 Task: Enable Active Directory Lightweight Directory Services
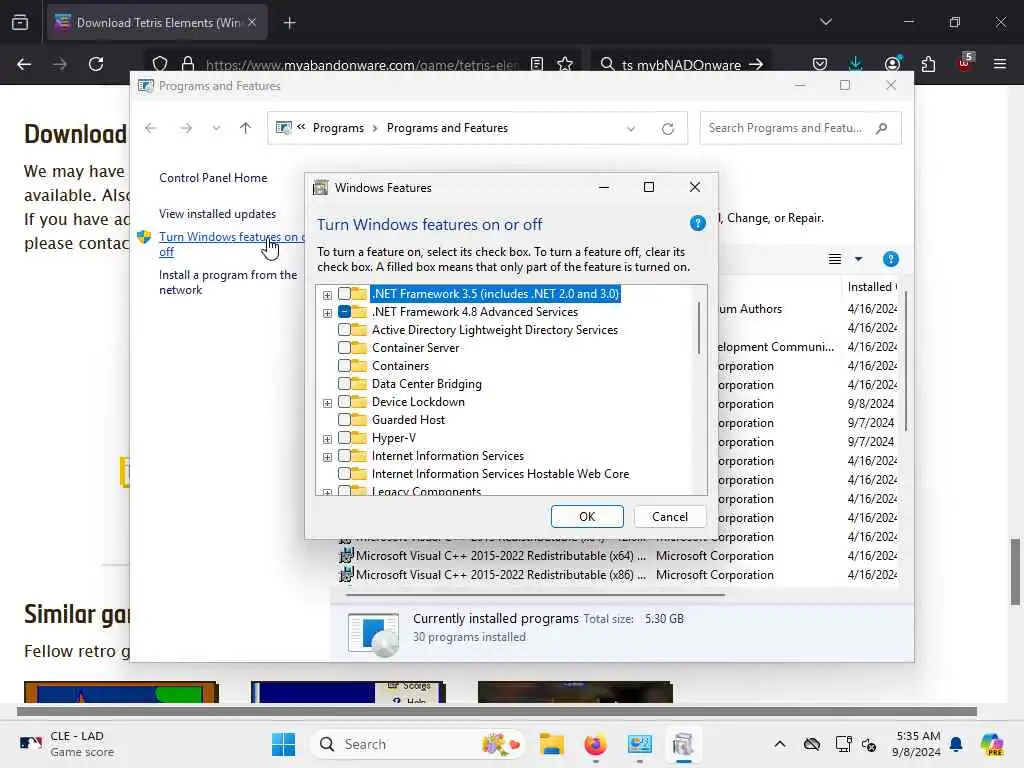click(x=344, y=330)
